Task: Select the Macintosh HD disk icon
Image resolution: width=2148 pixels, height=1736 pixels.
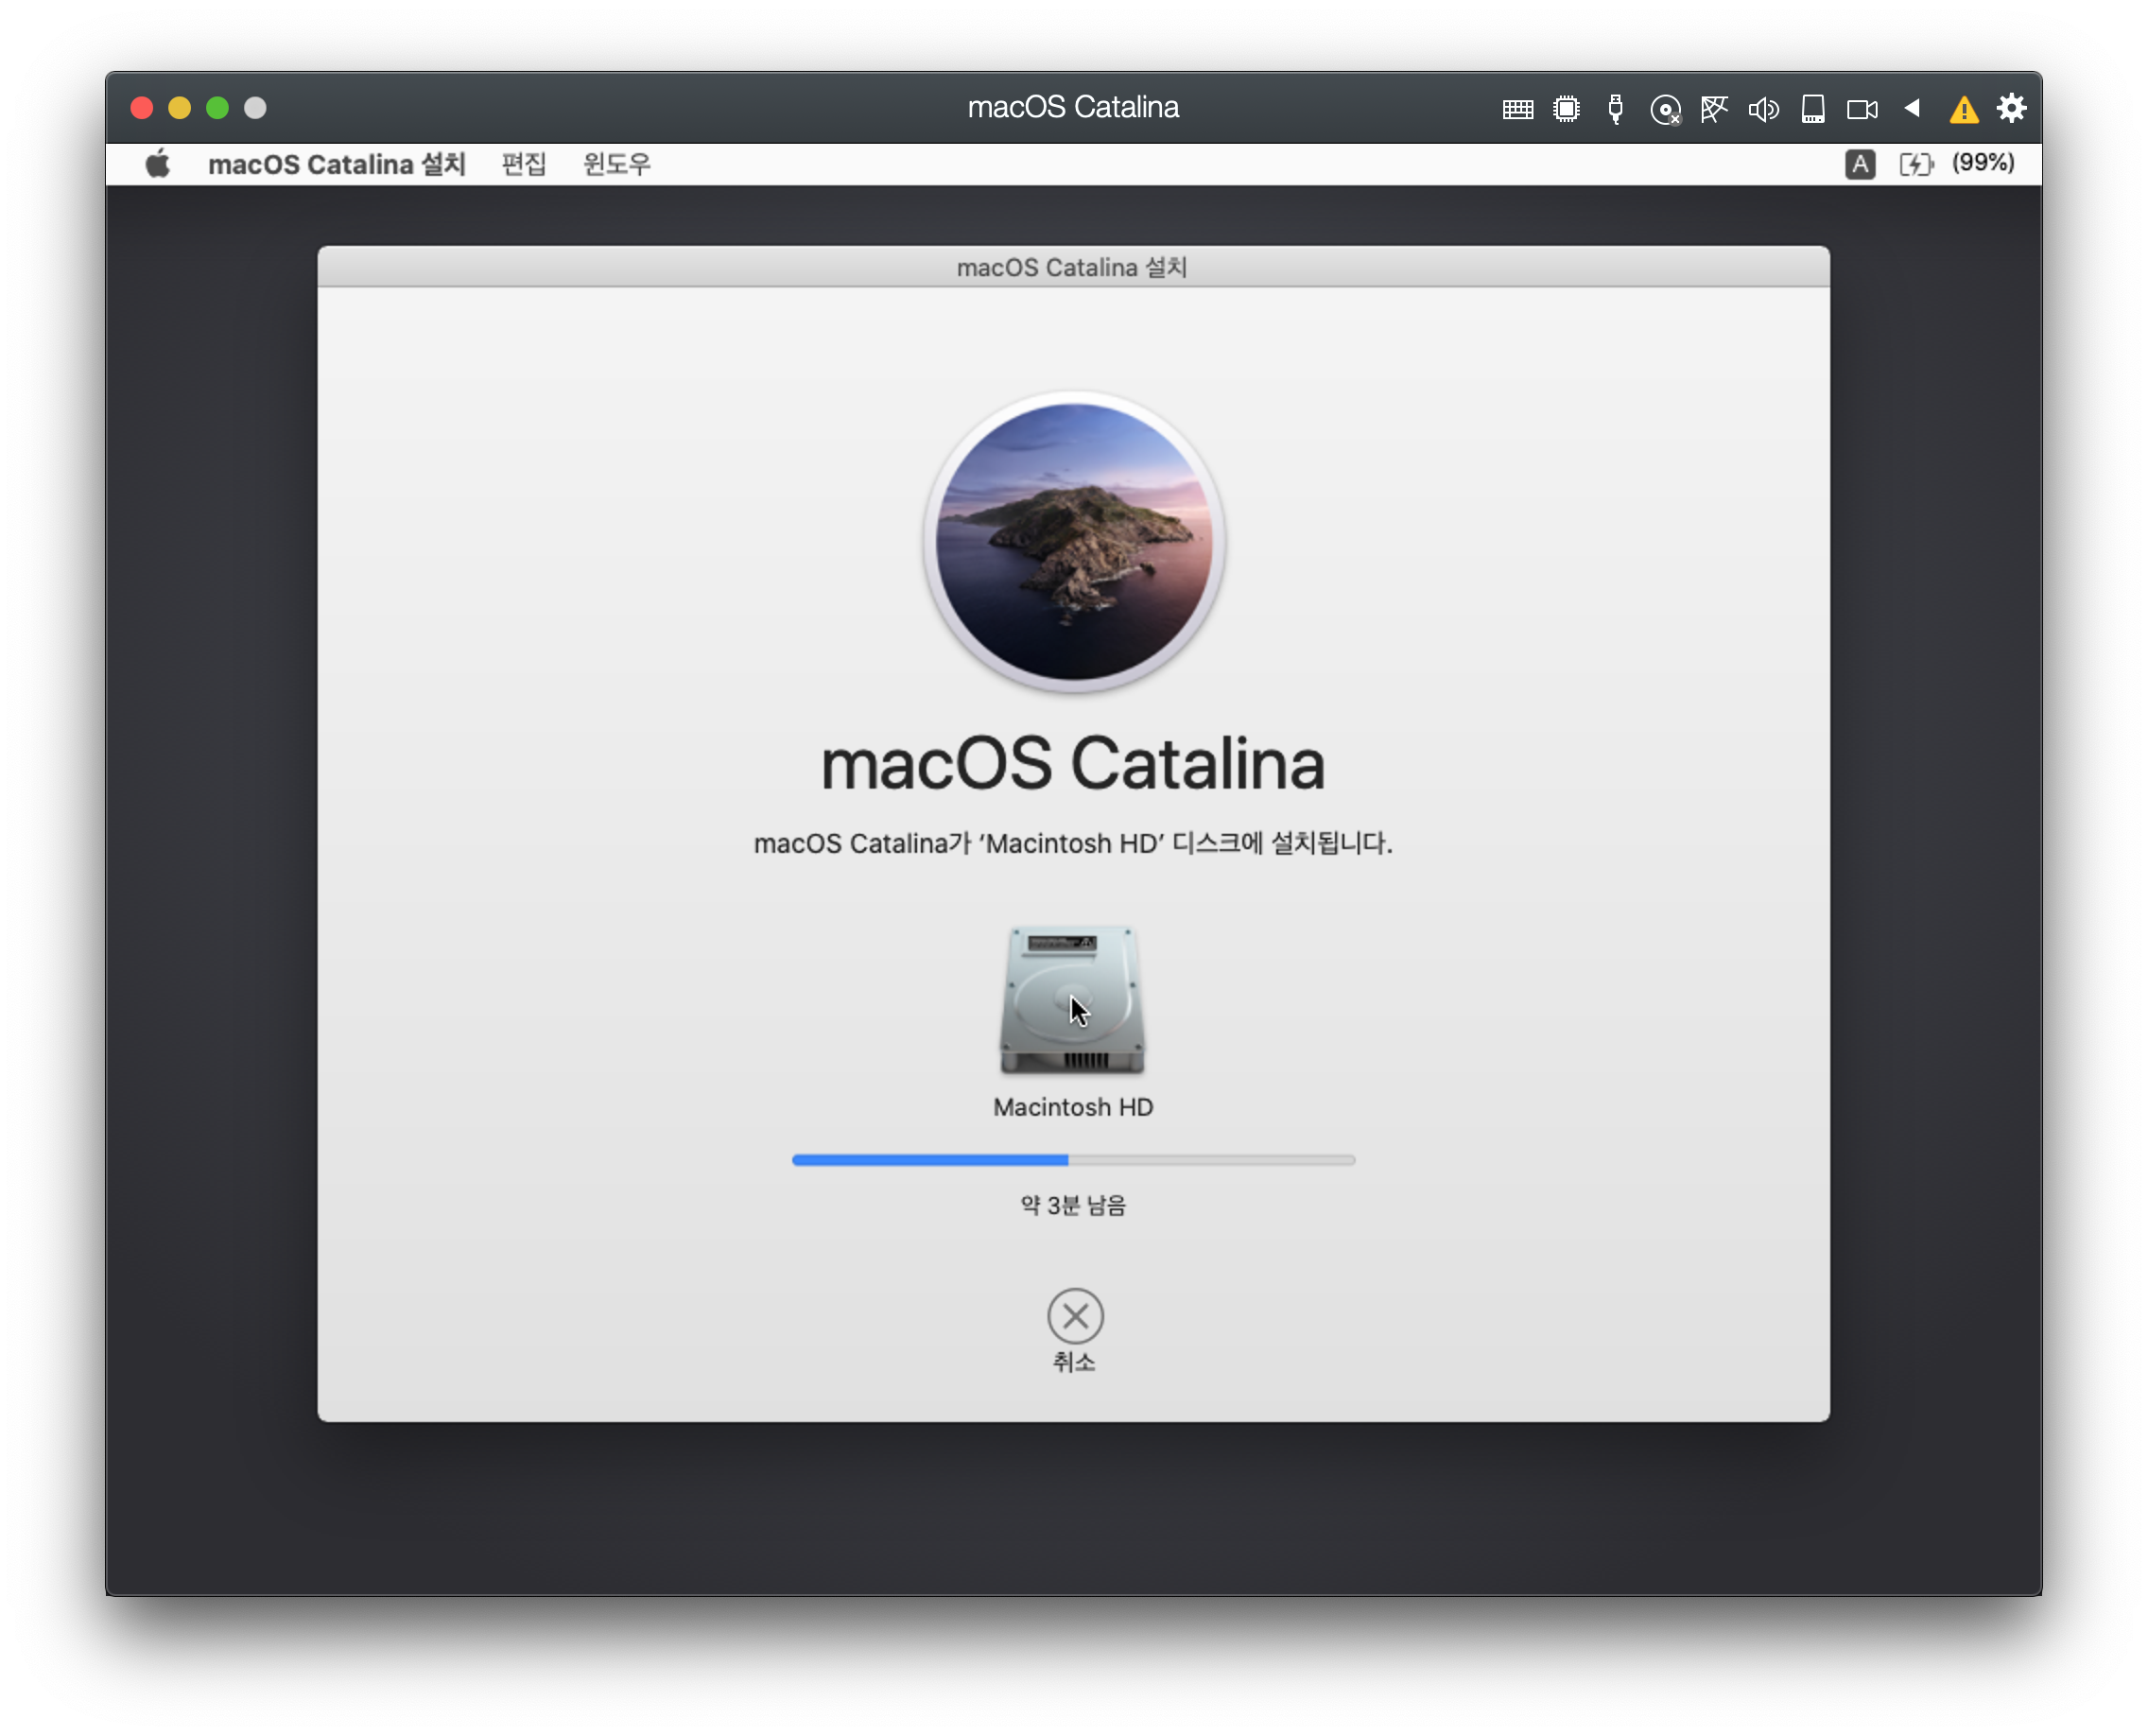Action: pyautogui.click(x=1073, y=1001)
